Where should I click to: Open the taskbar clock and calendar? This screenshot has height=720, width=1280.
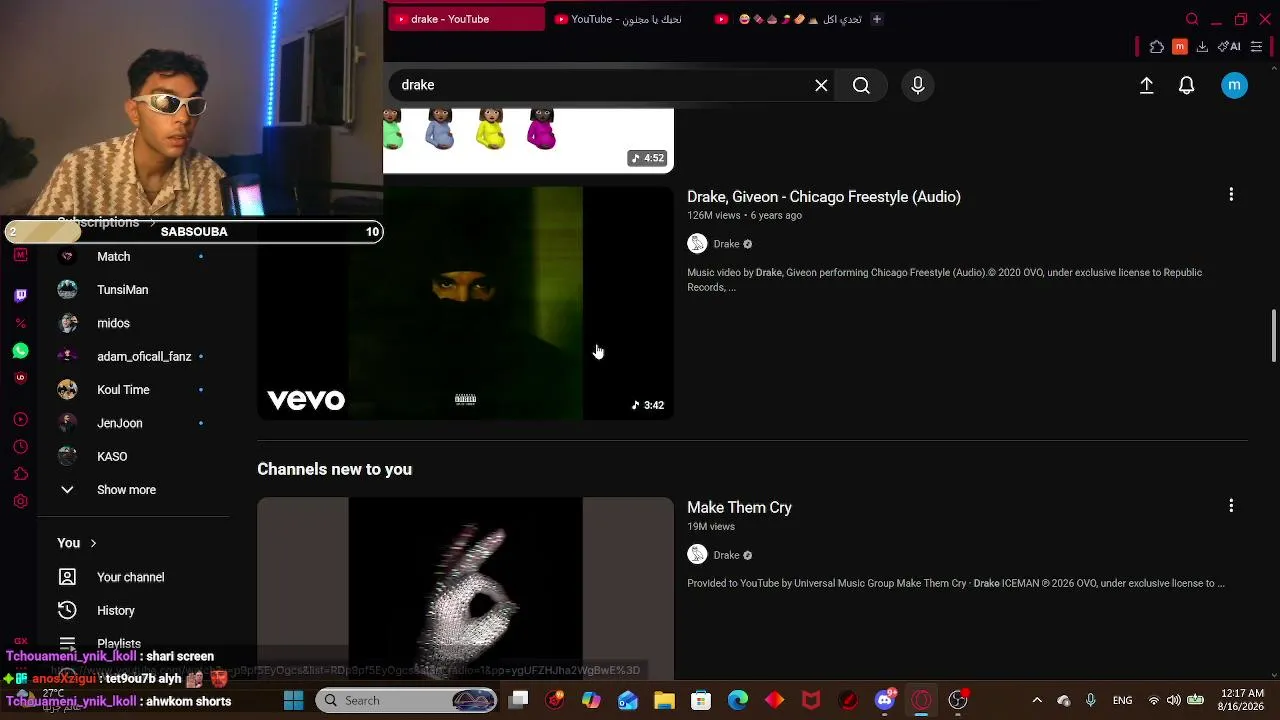1242,700
